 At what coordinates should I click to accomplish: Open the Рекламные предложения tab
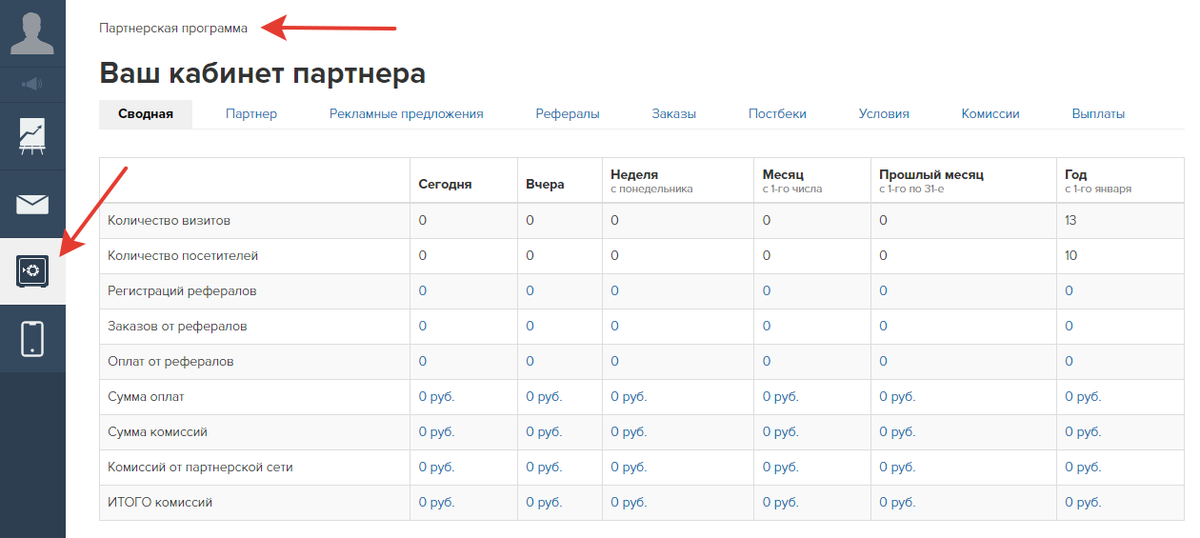[406, 114]
